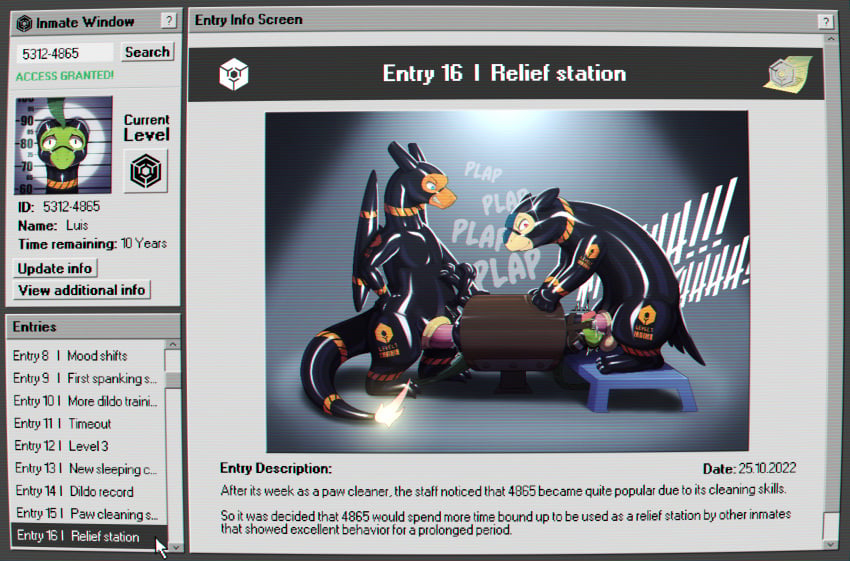Image resolution: width=850 pixels, height=561 pixels.
Task: Open the map icon in entry header
Action: click(x=788, y=74)
